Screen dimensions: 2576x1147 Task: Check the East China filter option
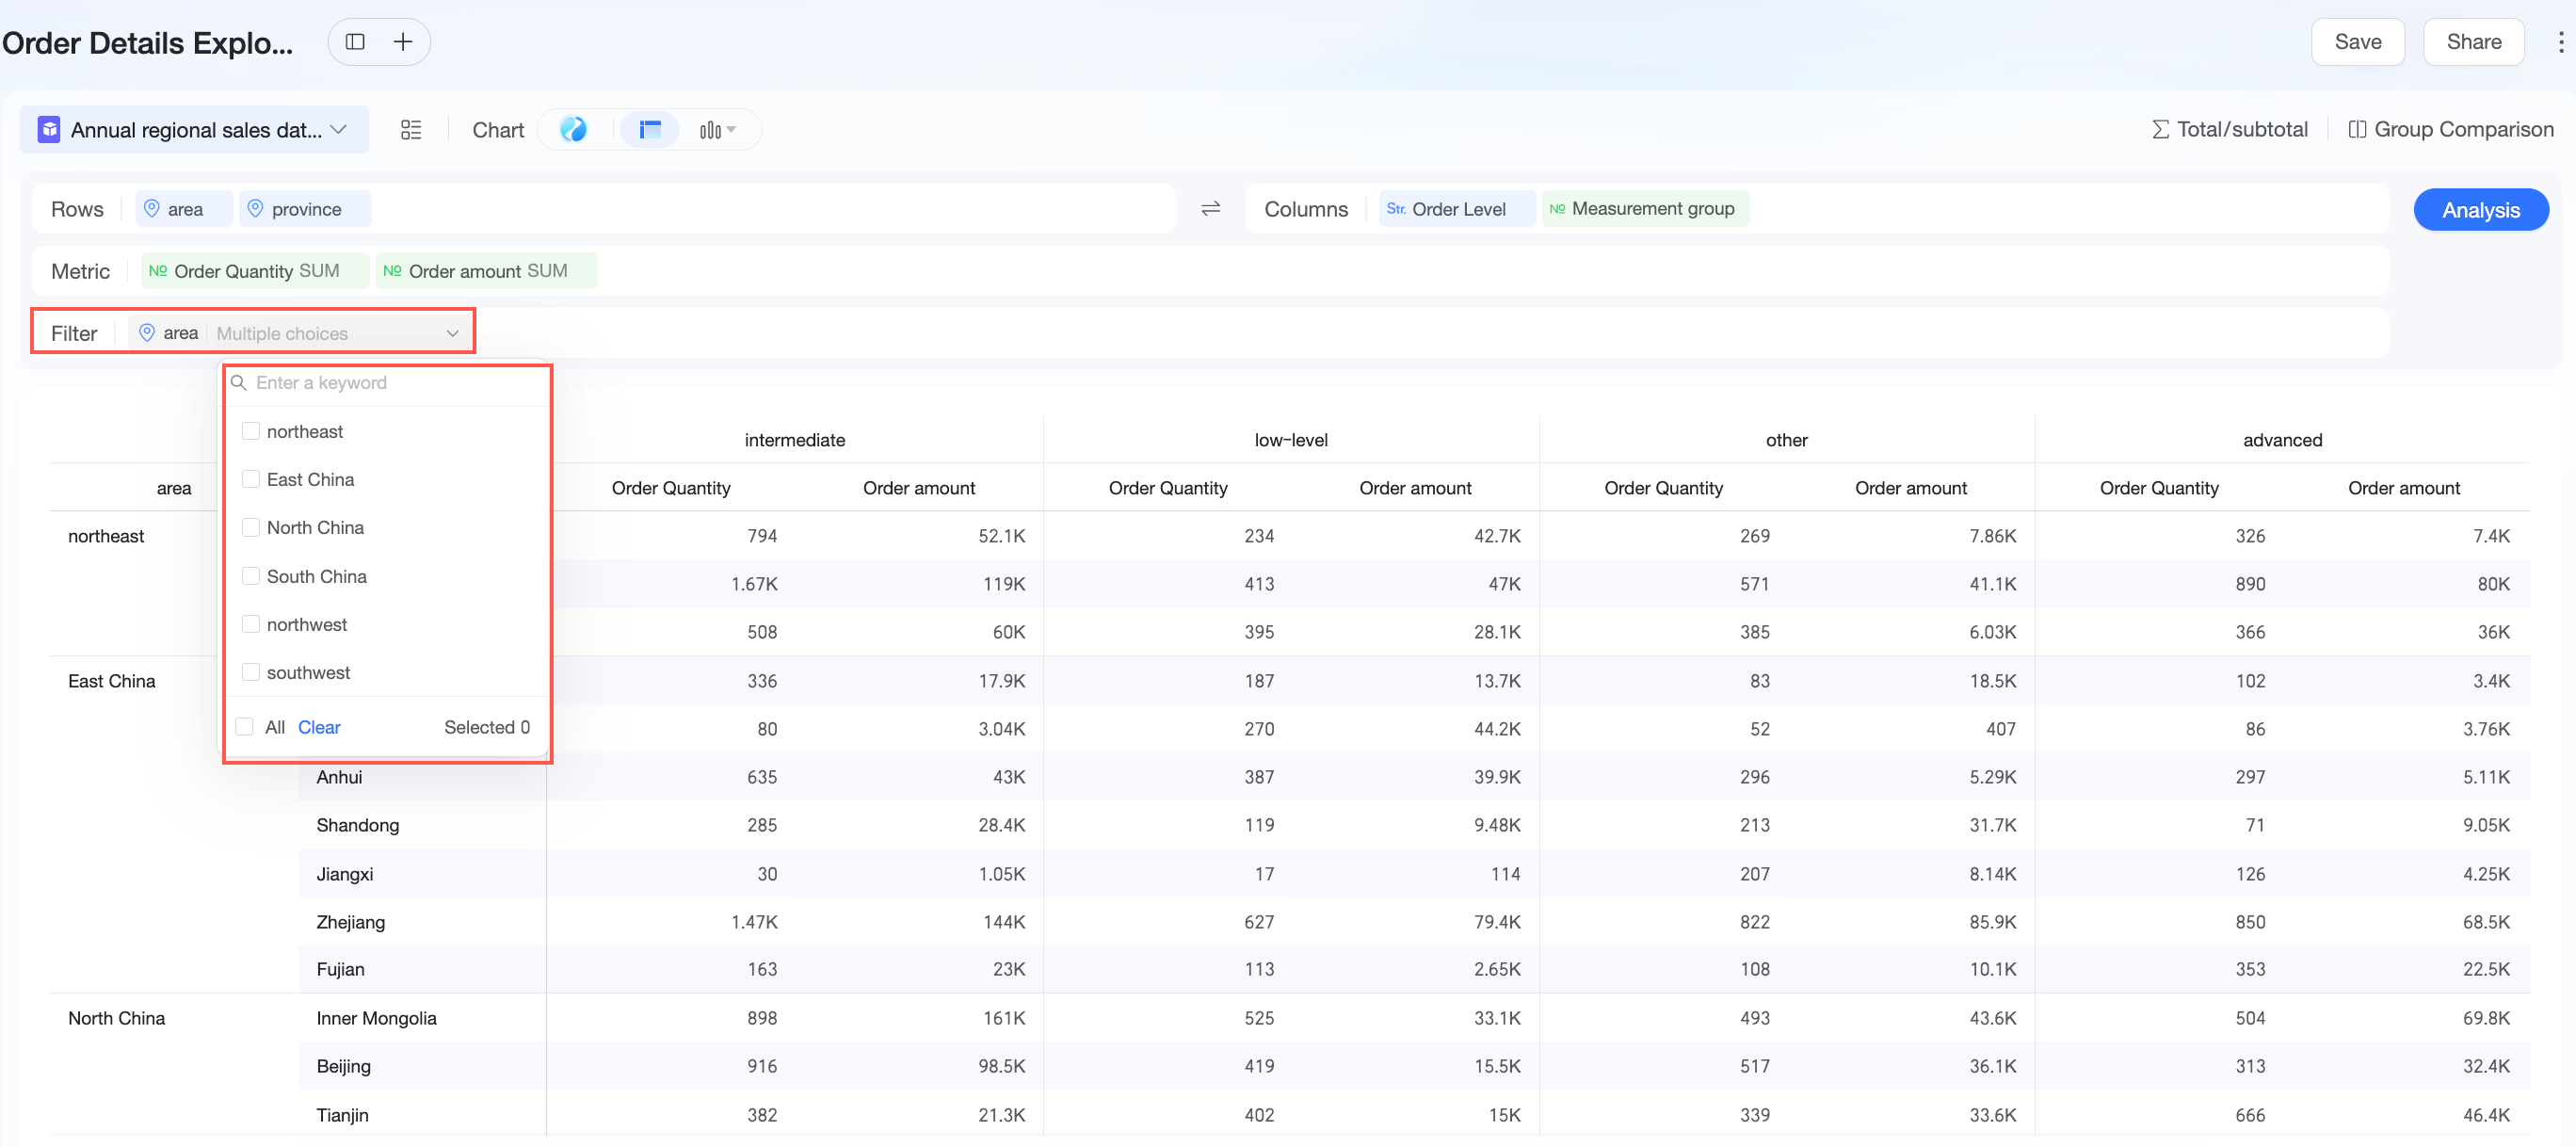[251, 479]
